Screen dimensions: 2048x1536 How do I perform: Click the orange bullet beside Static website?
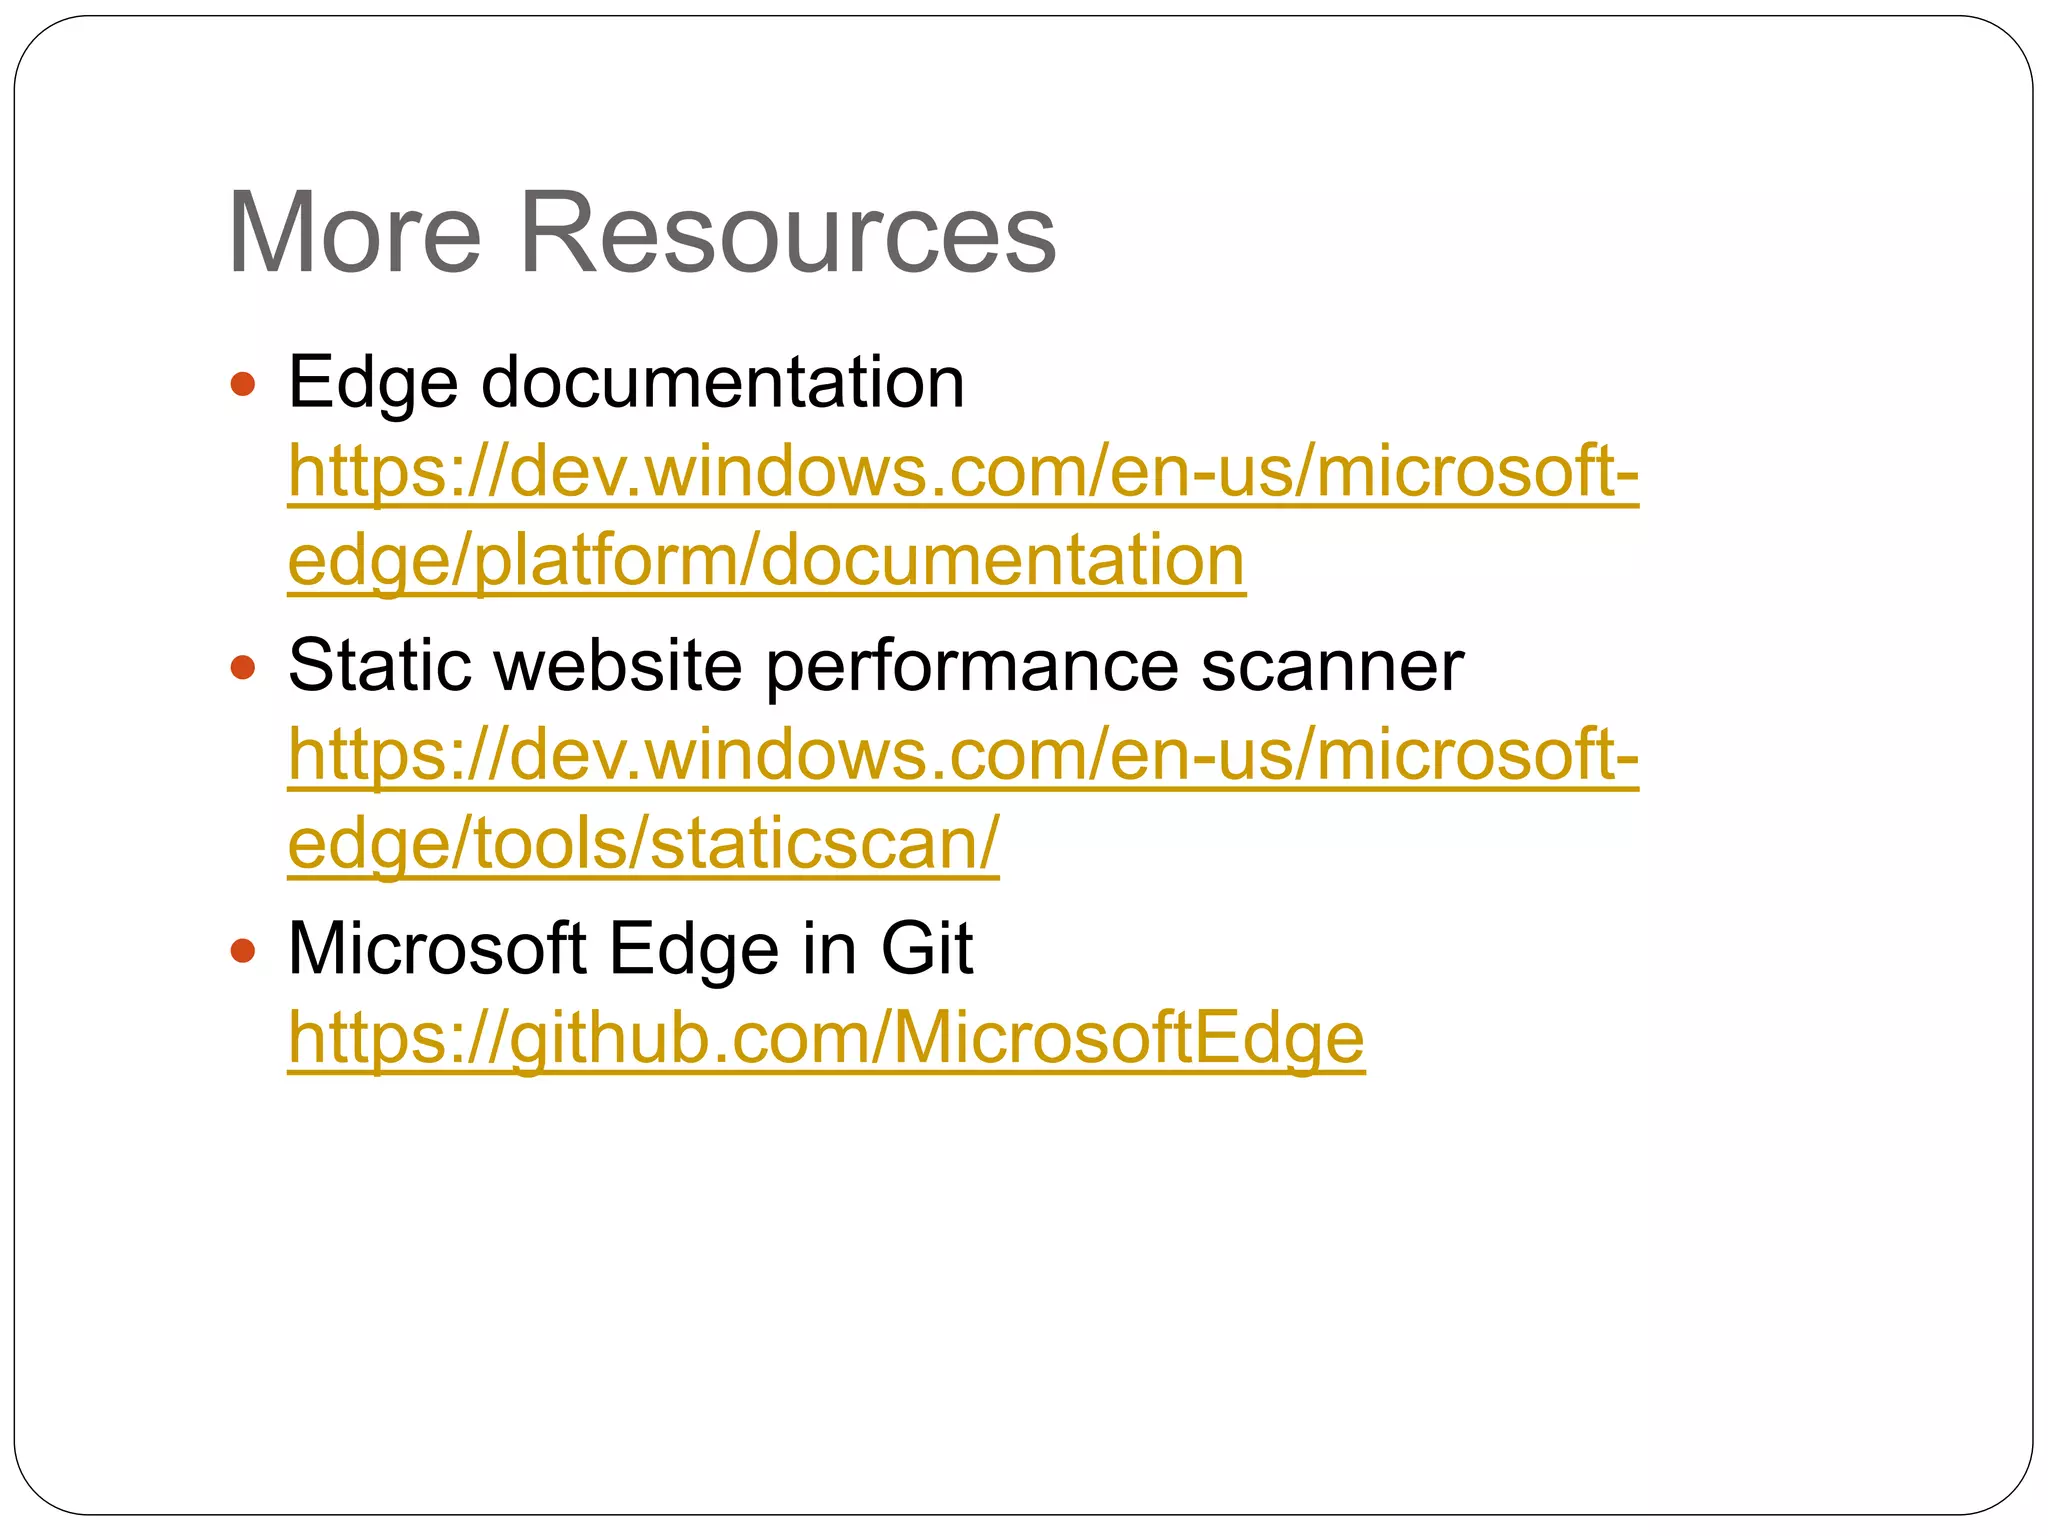(x=243, y=667)
